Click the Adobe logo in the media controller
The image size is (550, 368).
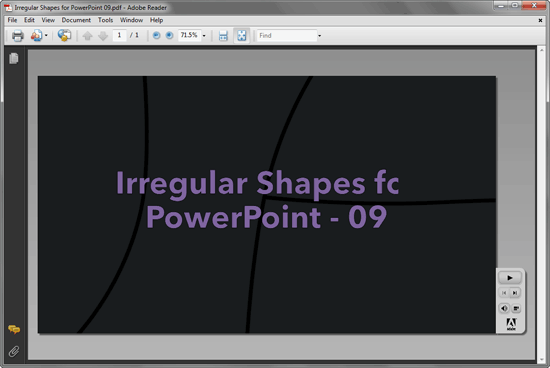click(511, 324)
